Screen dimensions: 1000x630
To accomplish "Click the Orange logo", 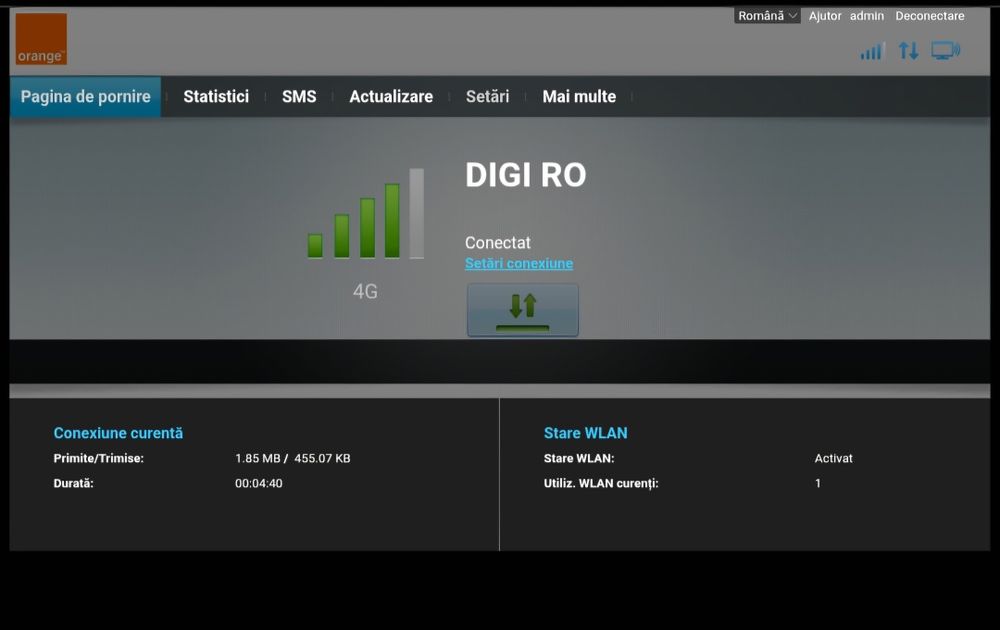I will pyautogui.click(x=41, y=39).
